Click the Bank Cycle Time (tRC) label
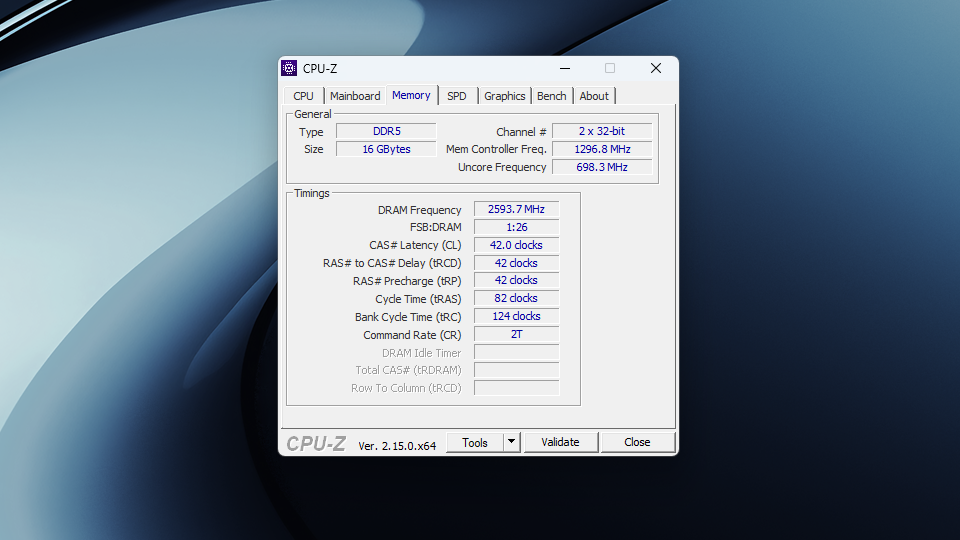960x540 pixels. point(408,317)
